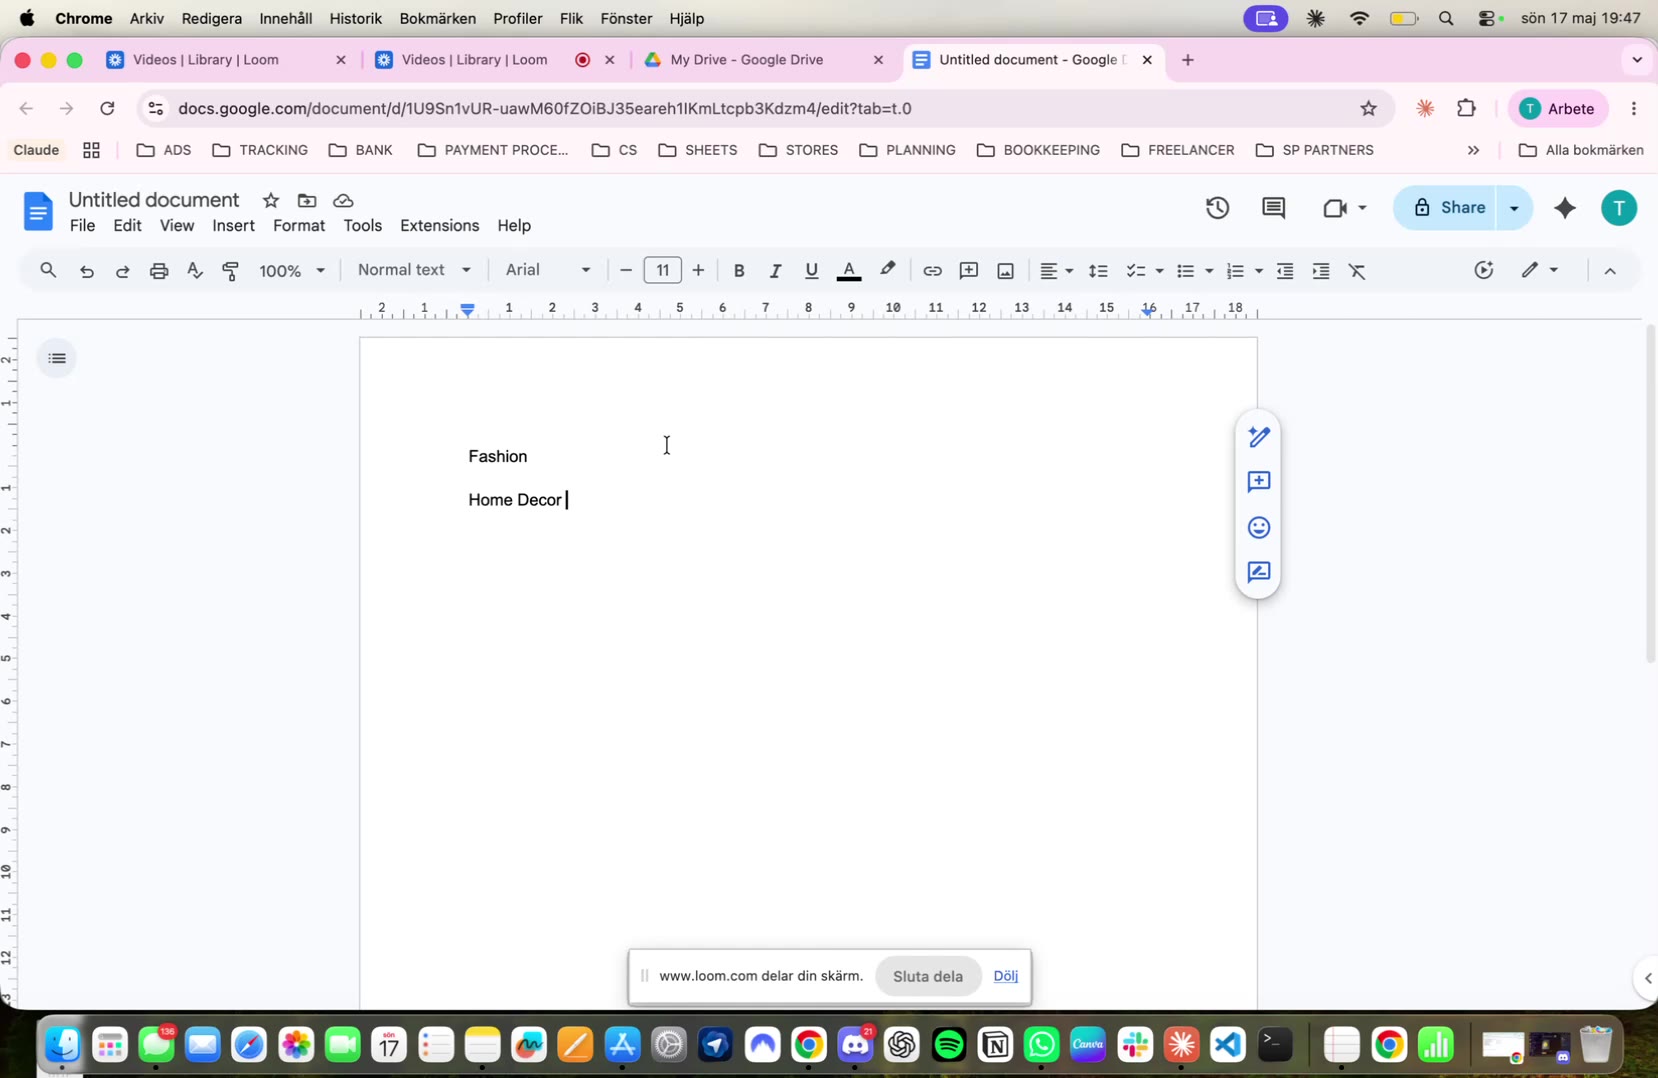
Task: Open the Arbete profile button
Action: click(x=1557, y=108)
